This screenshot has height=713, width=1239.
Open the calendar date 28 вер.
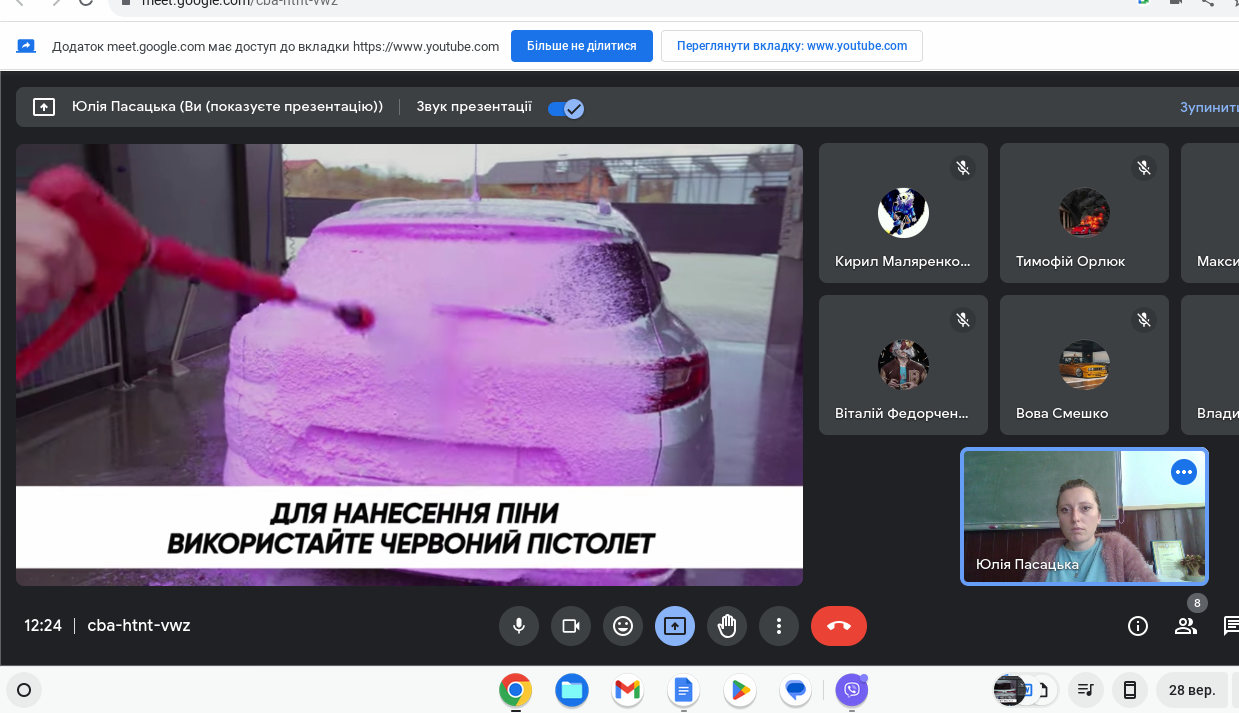[x=1192, y=690]
